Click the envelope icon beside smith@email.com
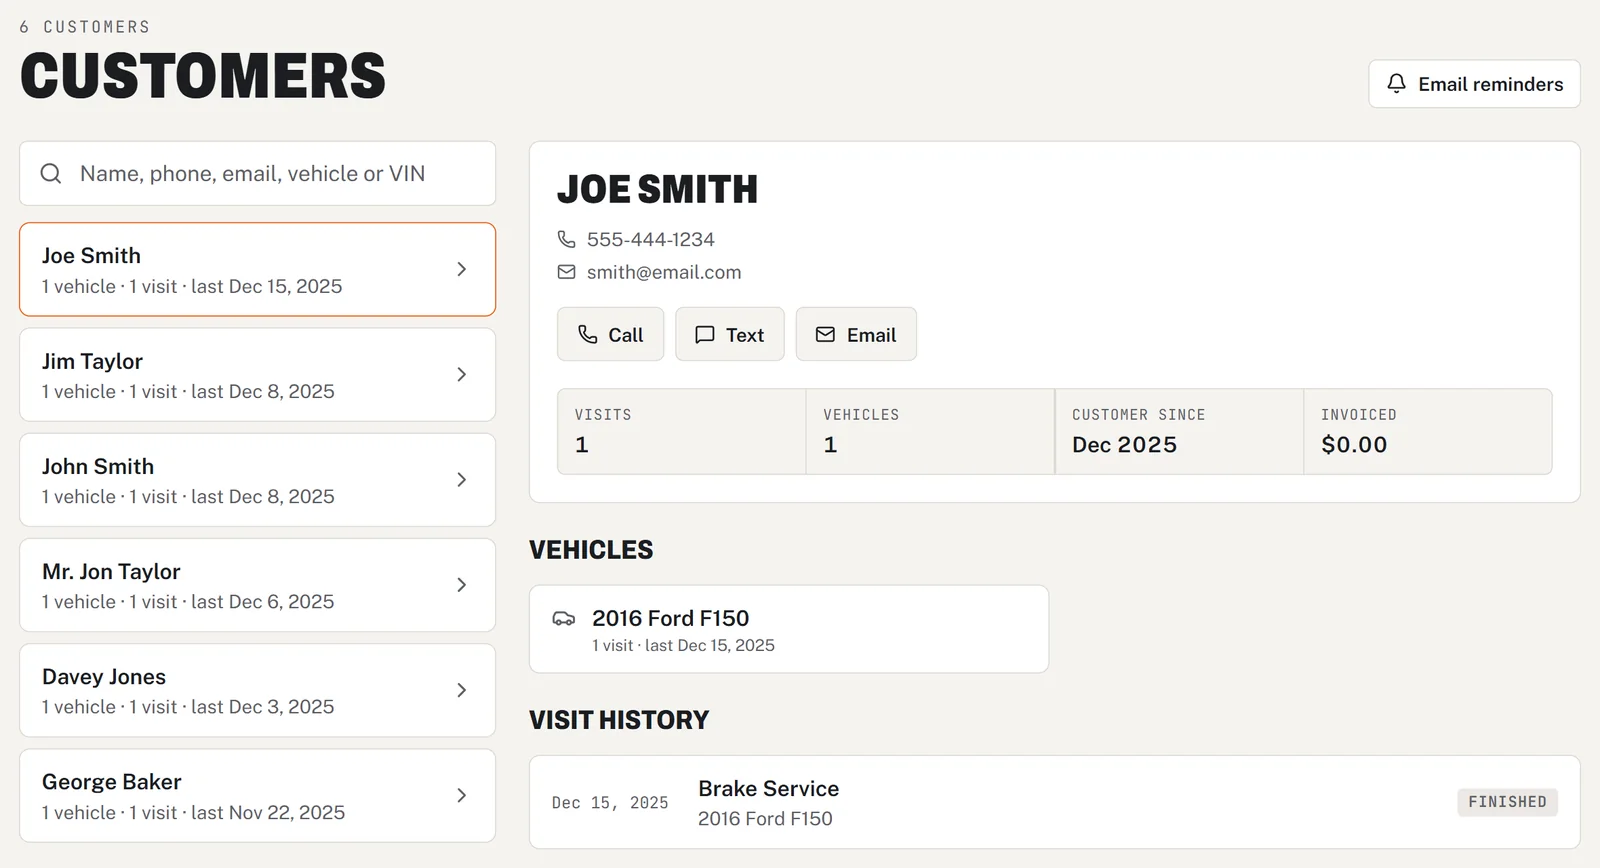This screenshot has width=1600, height=868. click(566, 272)
